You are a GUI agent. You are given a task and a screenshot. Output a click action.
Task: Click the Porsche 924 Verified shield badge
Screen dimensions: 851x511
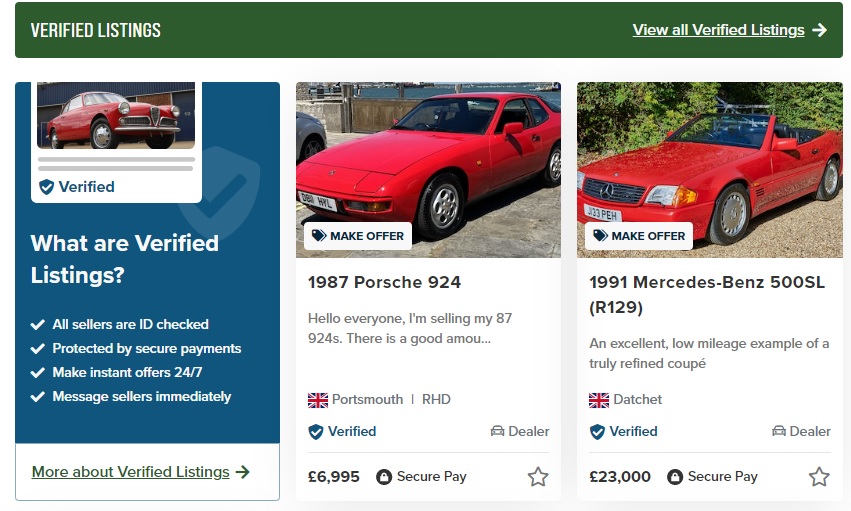pos(316,432)
